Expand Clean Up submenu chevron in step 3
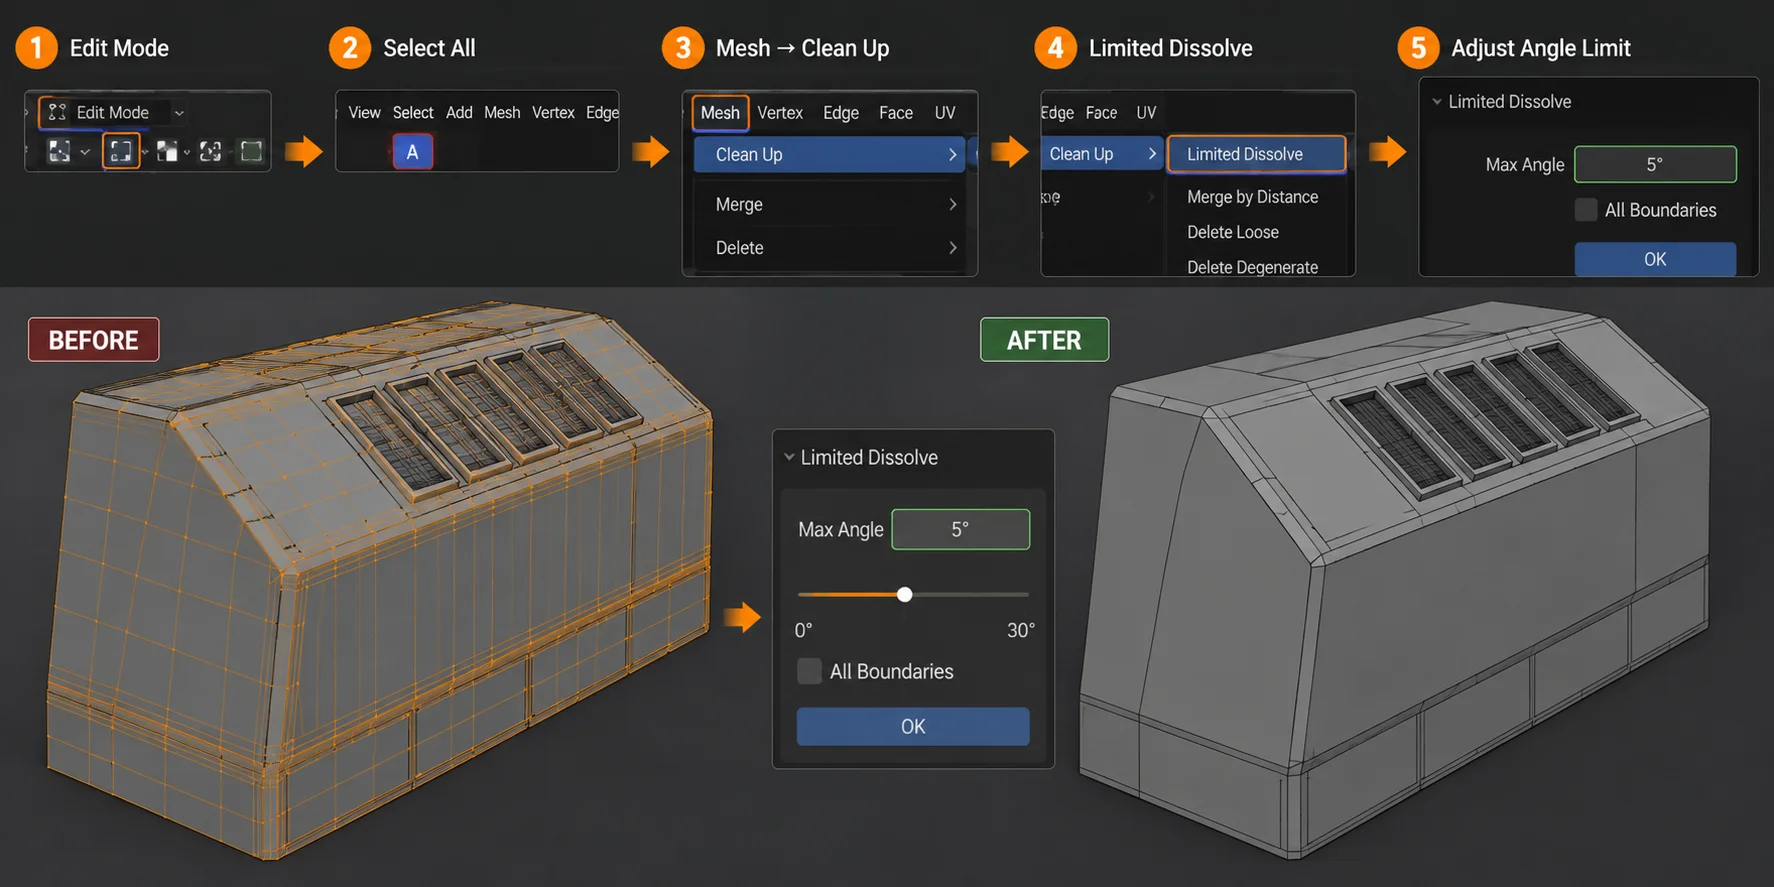This screenshot has width=1774, height=887. [952, 154]
